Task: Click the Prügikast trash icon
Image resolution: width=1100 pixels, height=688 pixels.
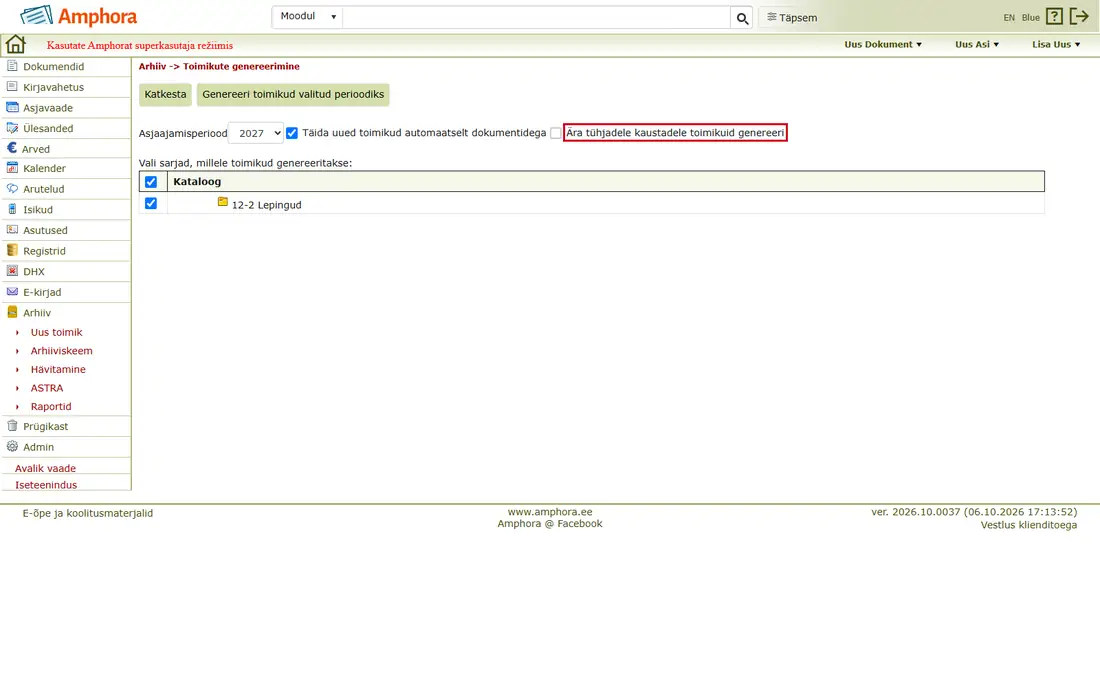Action: 12,426
